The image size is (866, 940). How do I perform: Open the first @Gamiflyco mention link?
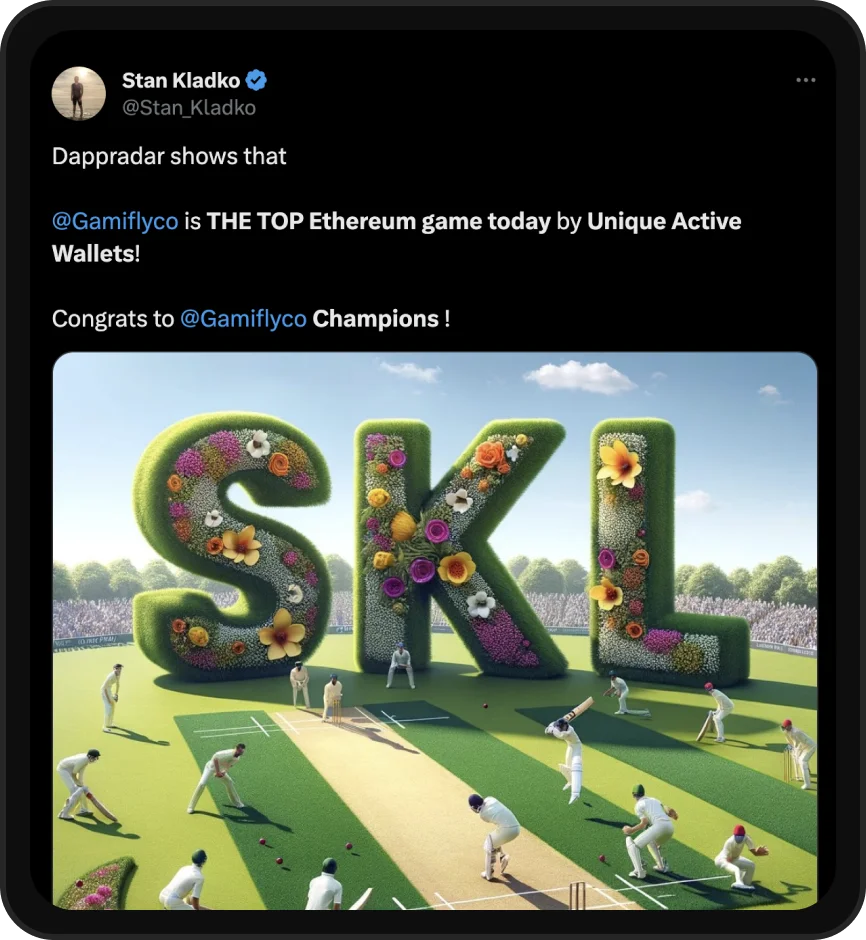(115, 222)
